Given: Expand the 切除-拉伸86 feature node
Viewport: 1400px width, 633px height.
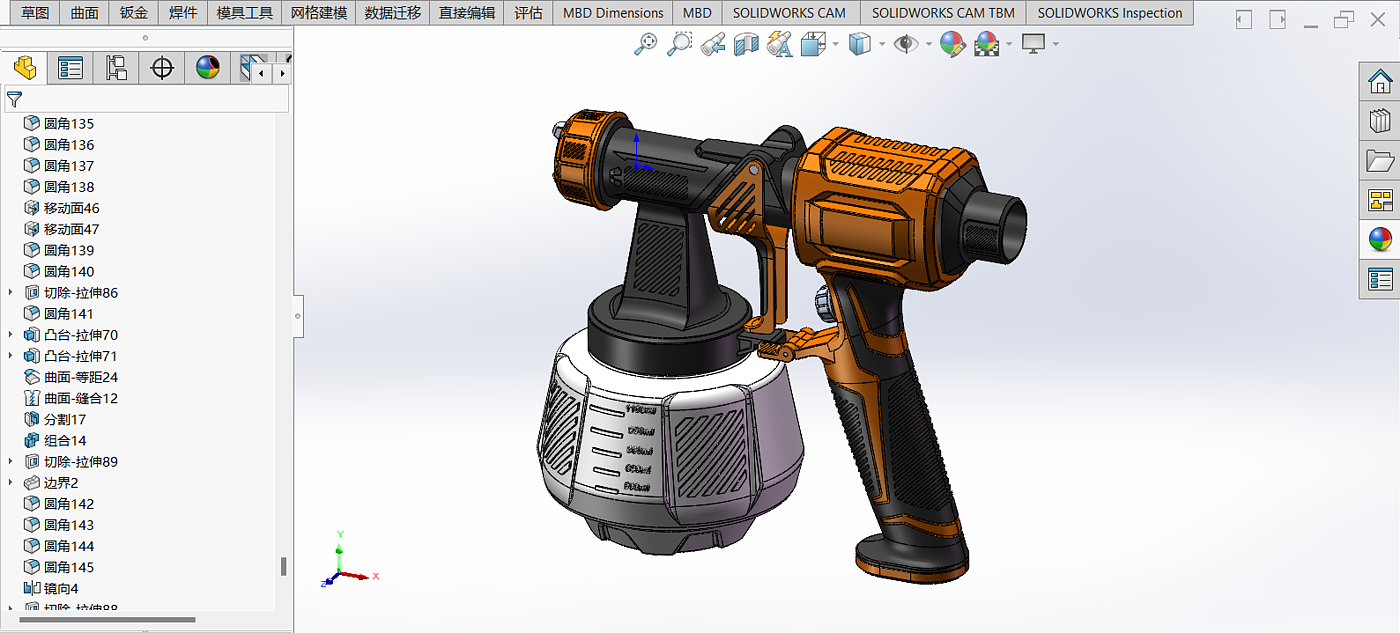Looking at the screenshot, I should tap(11, 293).
